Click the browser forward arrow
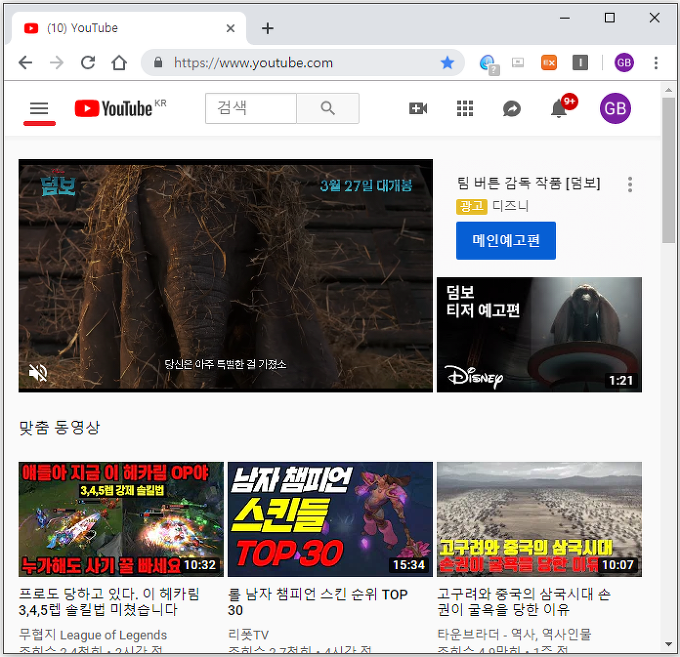 (56, 63)
